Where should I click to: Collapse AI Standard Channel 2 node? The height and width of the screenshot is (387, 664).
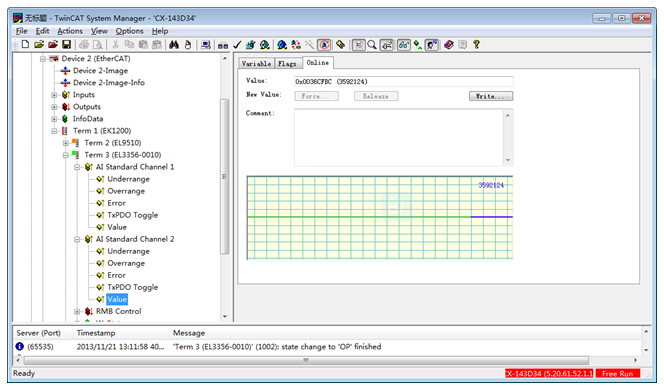click(x=77, y=239)
